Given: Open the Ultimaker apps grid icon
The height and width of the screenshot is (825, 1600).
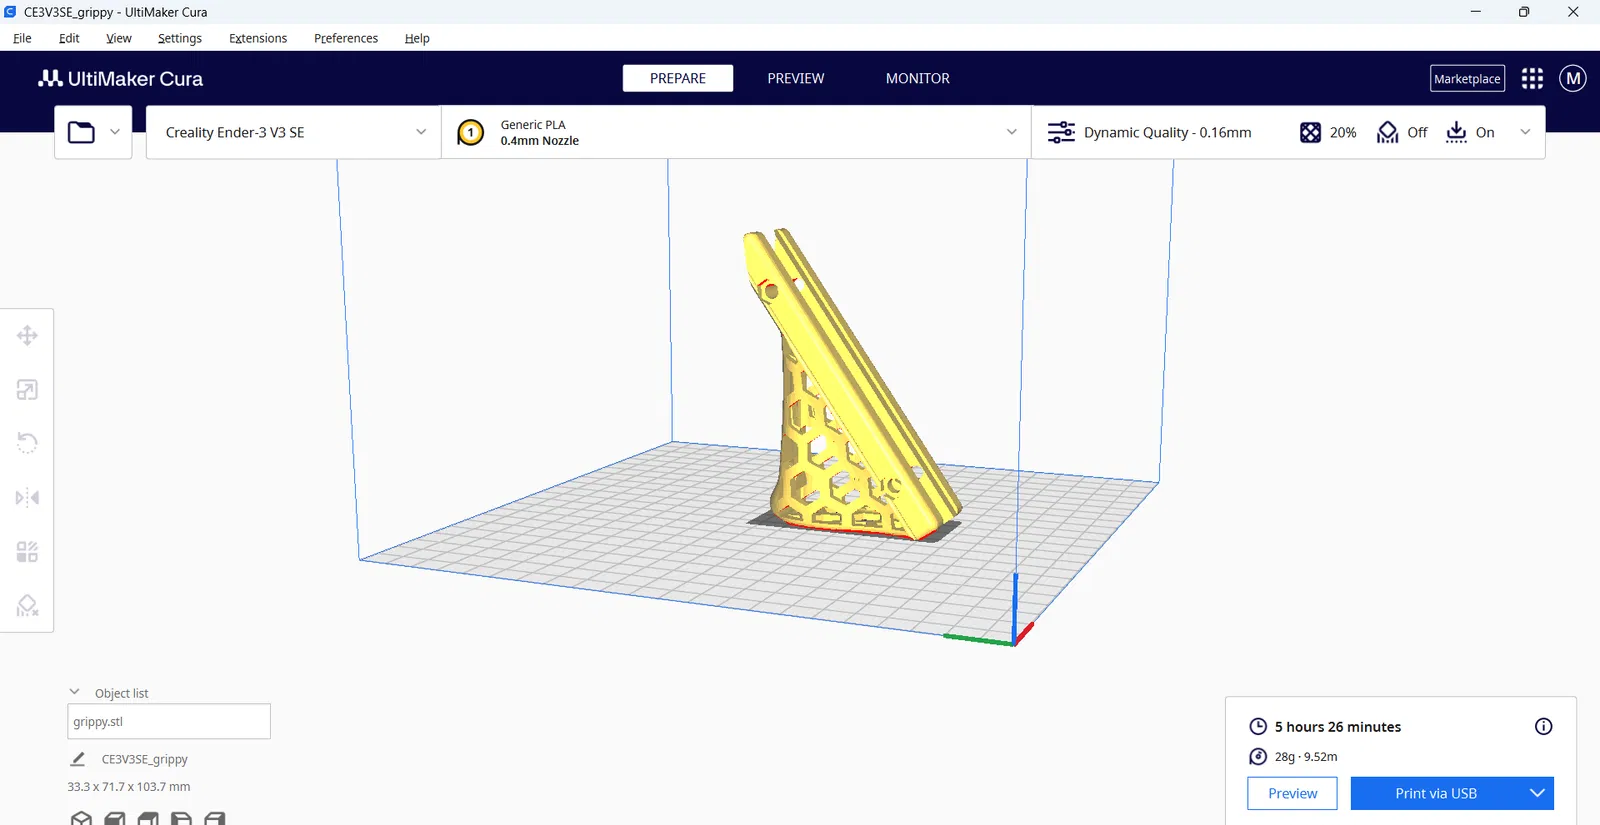Looking at the screenshot, I should tap(1532, 78).
